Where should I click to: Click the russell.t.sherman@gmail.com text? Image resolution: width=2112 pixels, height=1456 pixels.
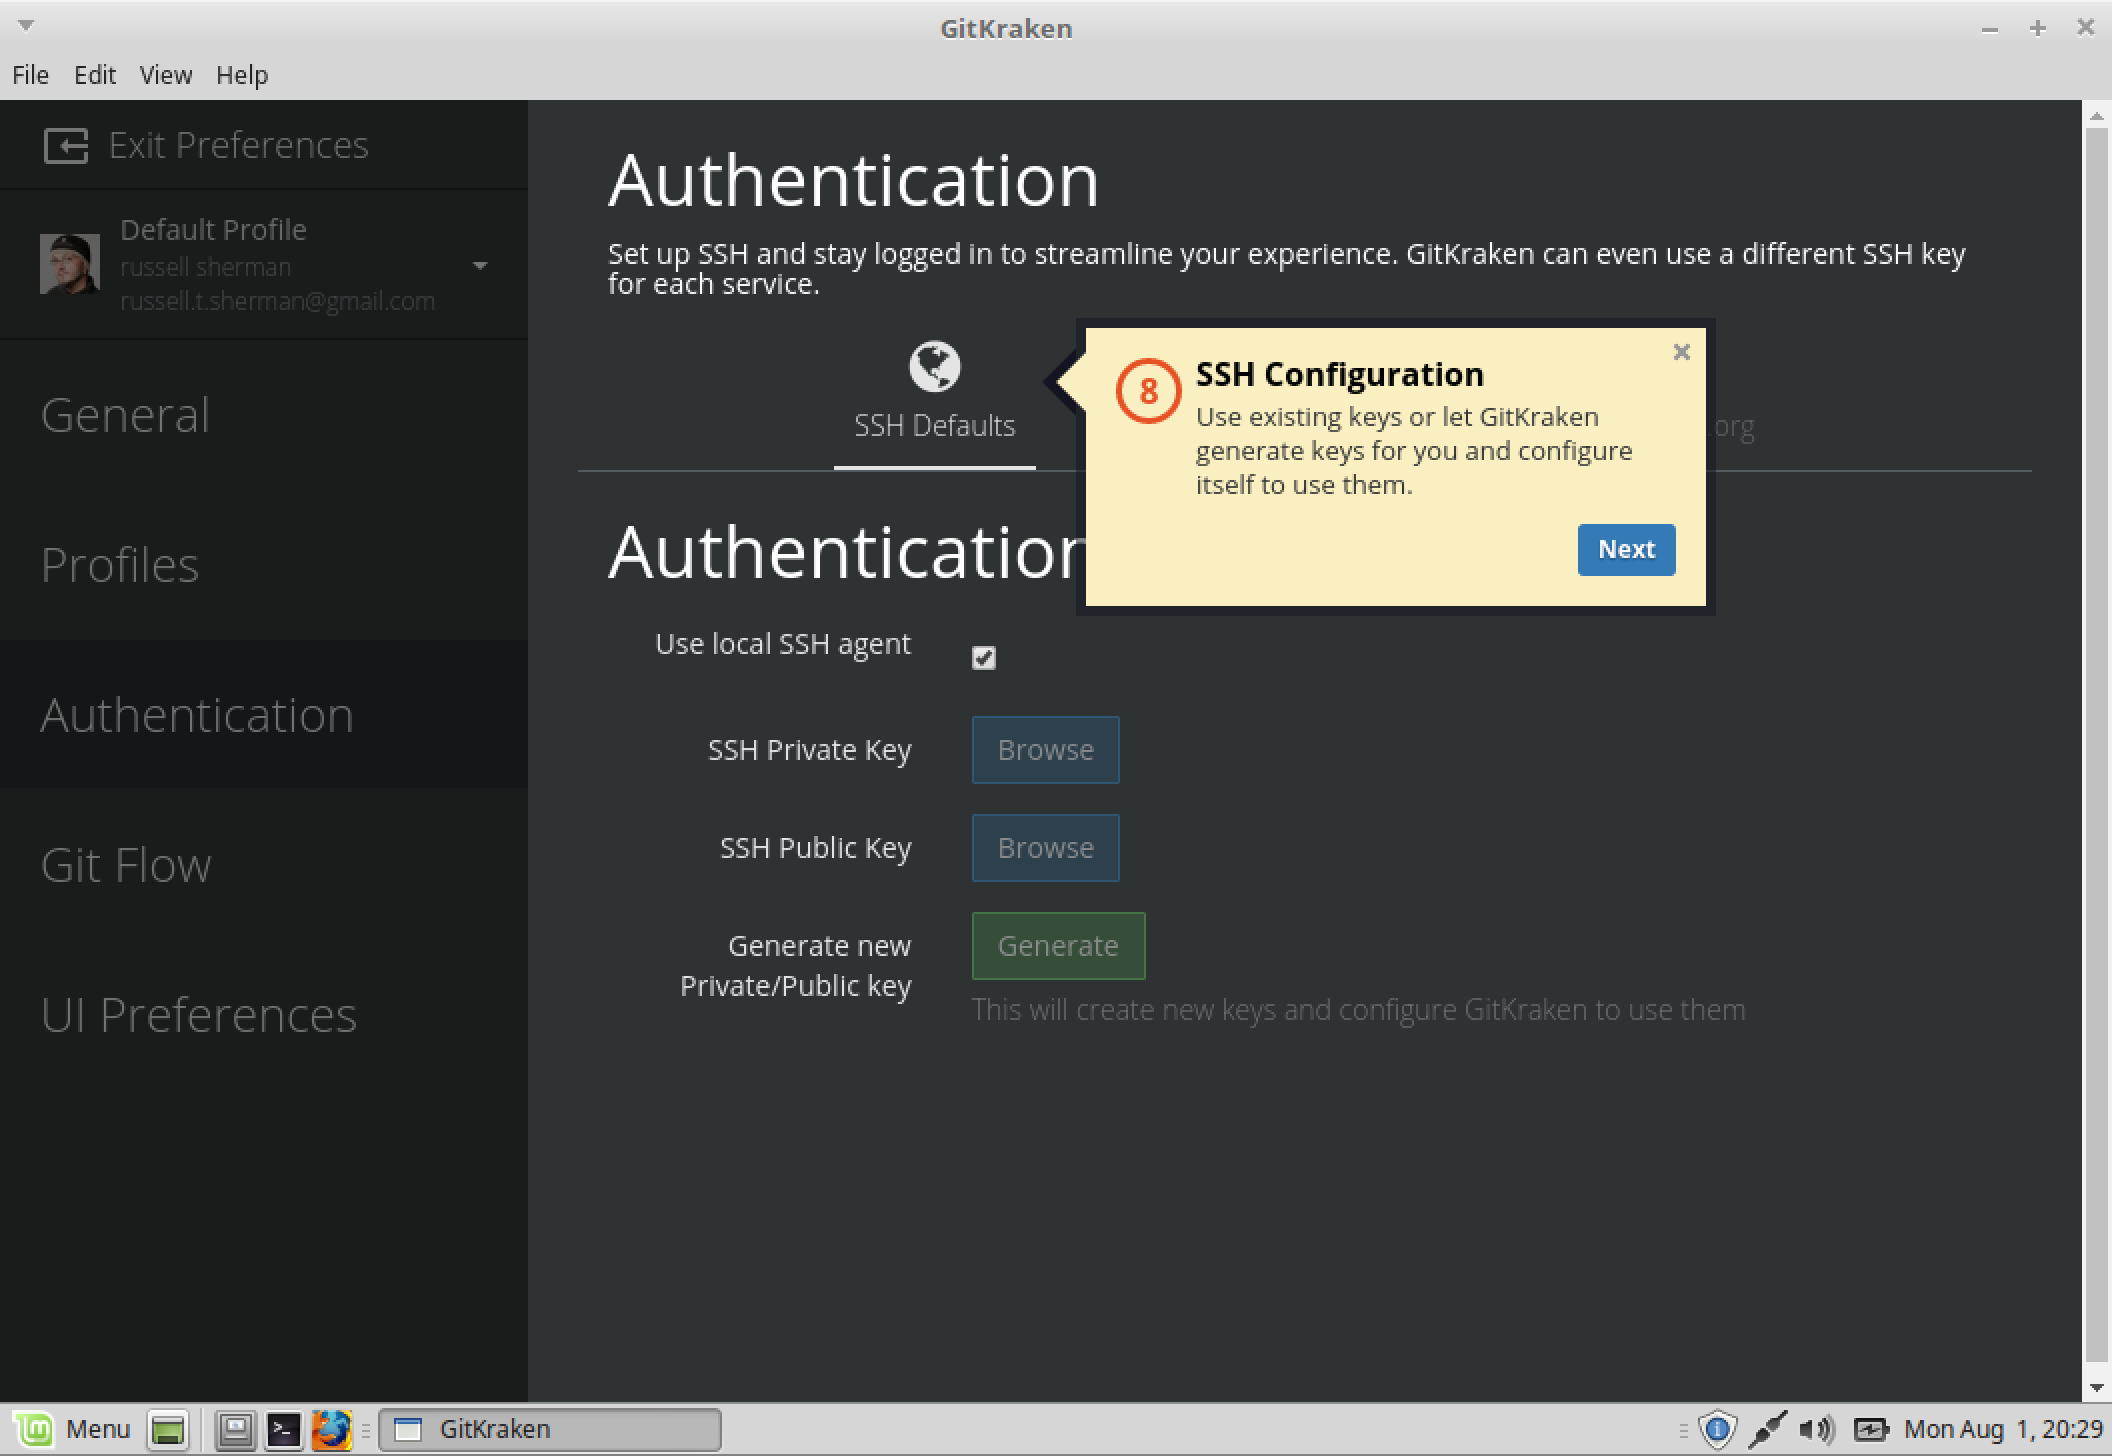click(277, 301)
